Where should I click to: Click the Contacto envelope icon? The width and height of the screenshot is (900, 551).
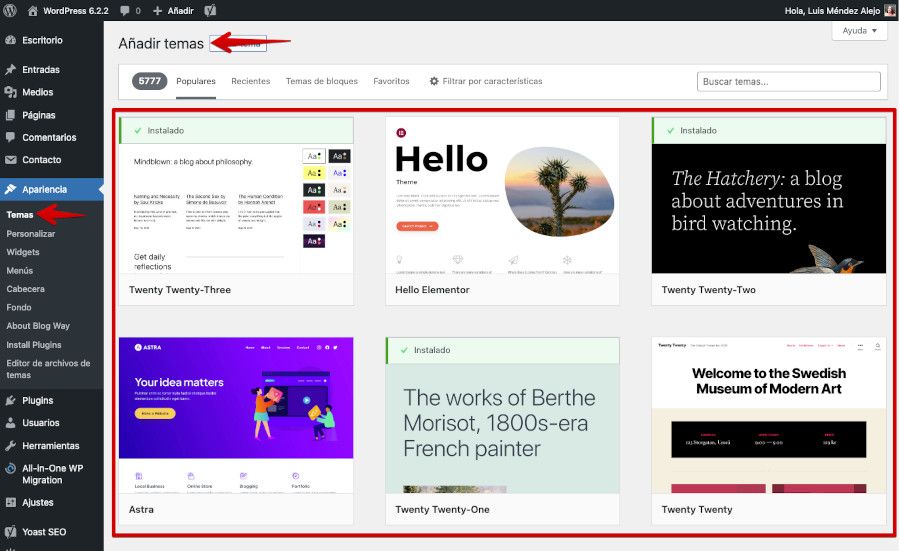click(10, 160)
